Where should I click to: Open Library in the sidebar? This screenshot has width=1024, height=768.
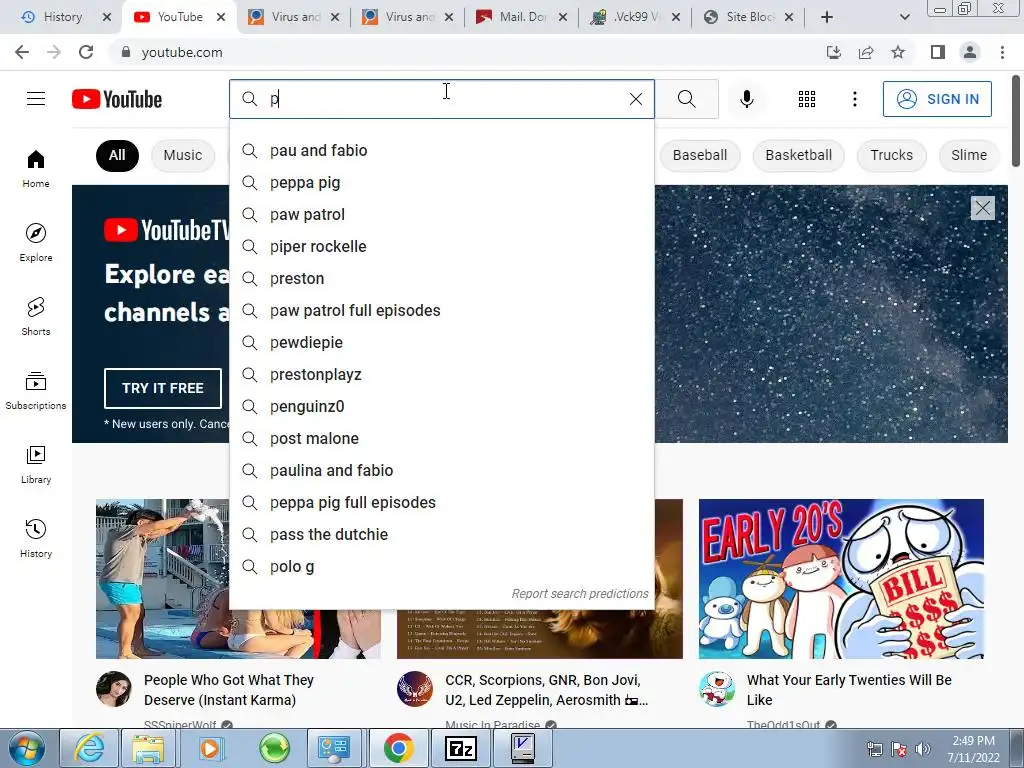(36, 464)
